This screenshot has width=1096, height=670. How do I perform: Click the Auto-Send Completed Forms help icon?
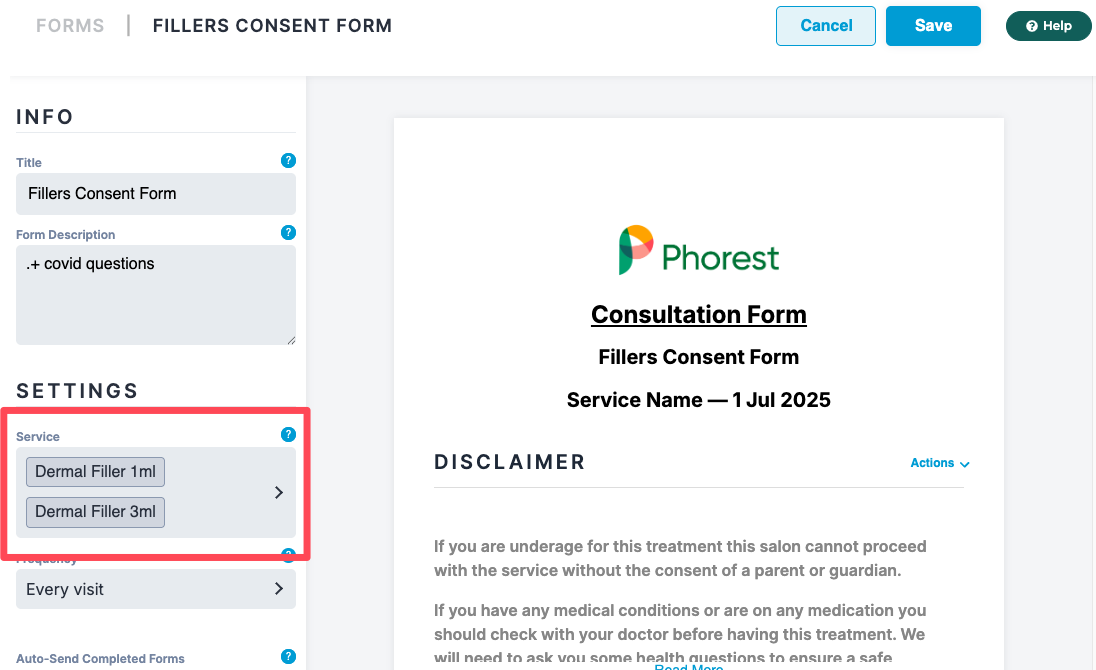(x=288, y=656)
